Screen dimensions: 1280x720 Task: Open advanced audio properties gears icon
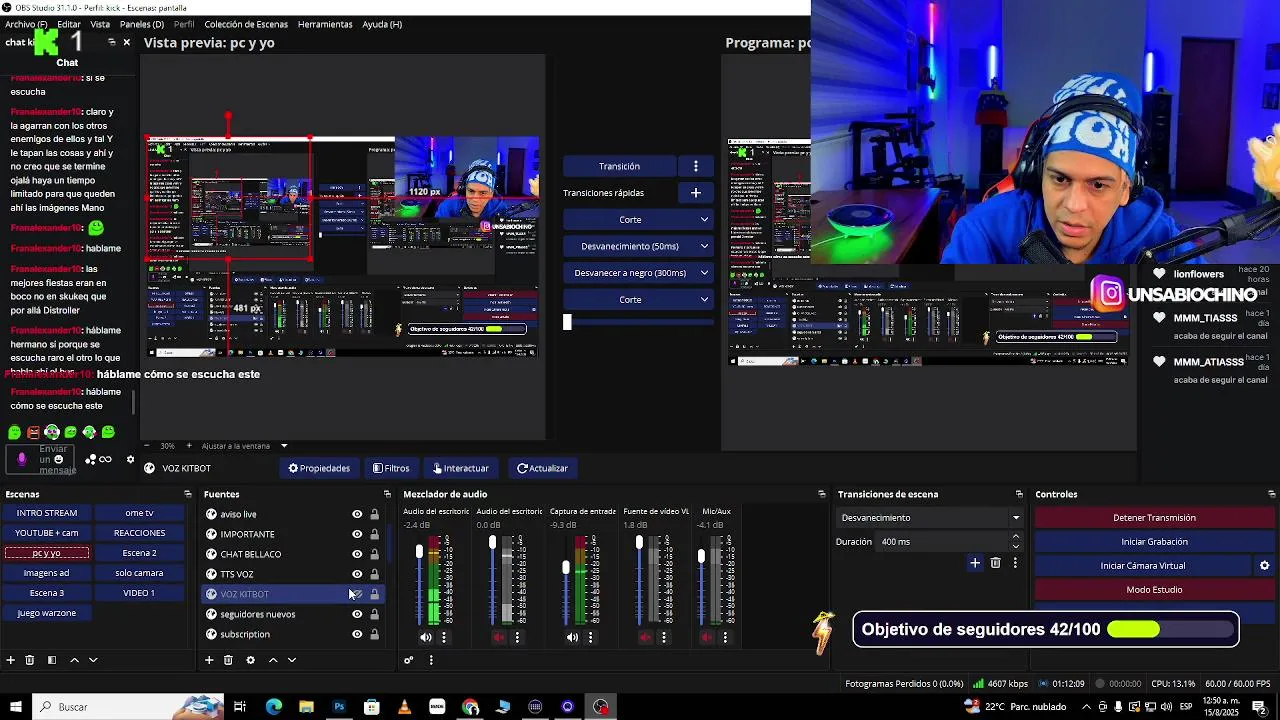(408, 660)
